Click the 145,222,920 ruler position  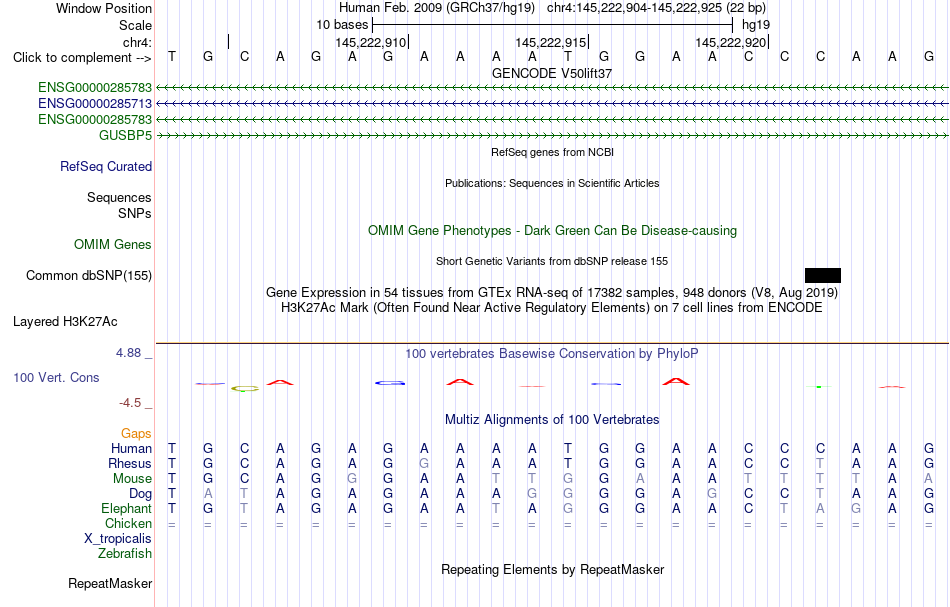pos(731,42)
